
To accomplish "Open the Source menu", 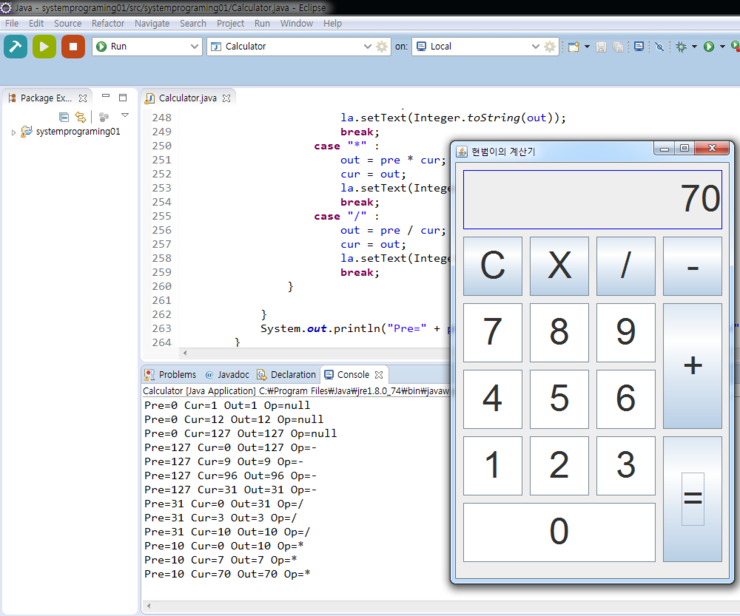I will point(67,23).
